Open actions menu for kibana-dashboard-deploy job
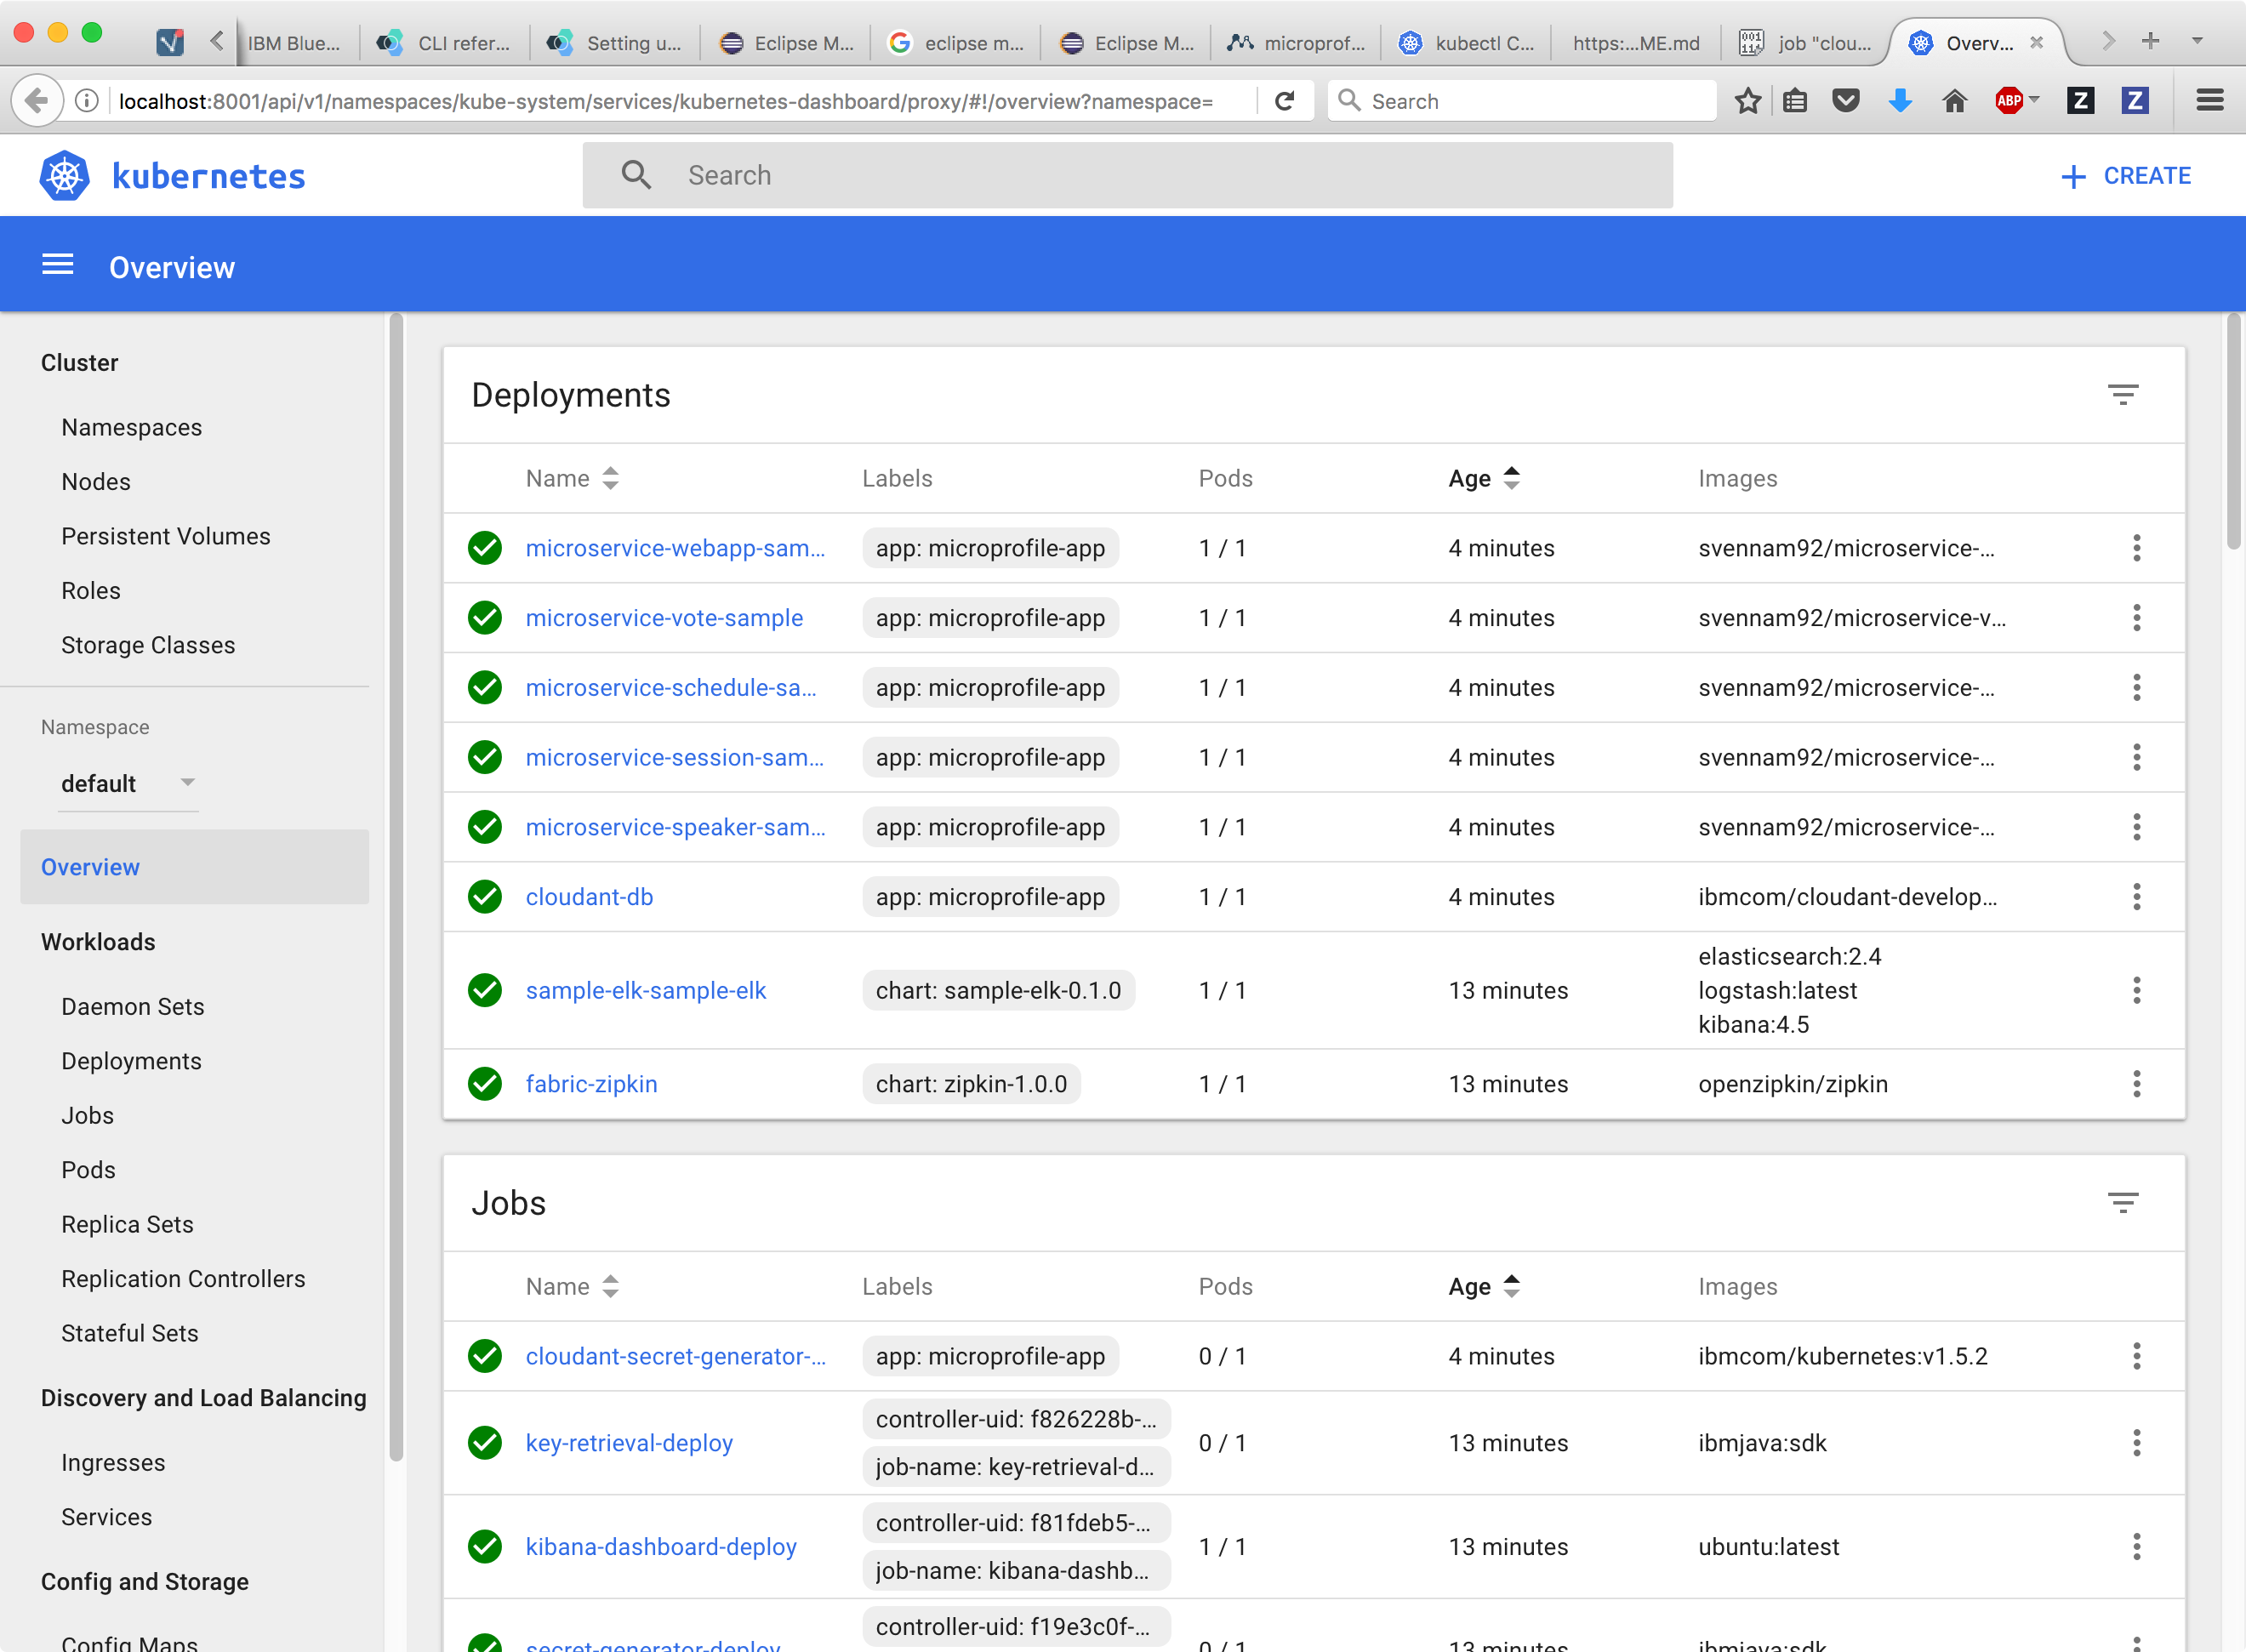The height and width of the screenshot is (1652, 2246). 2136,1547
